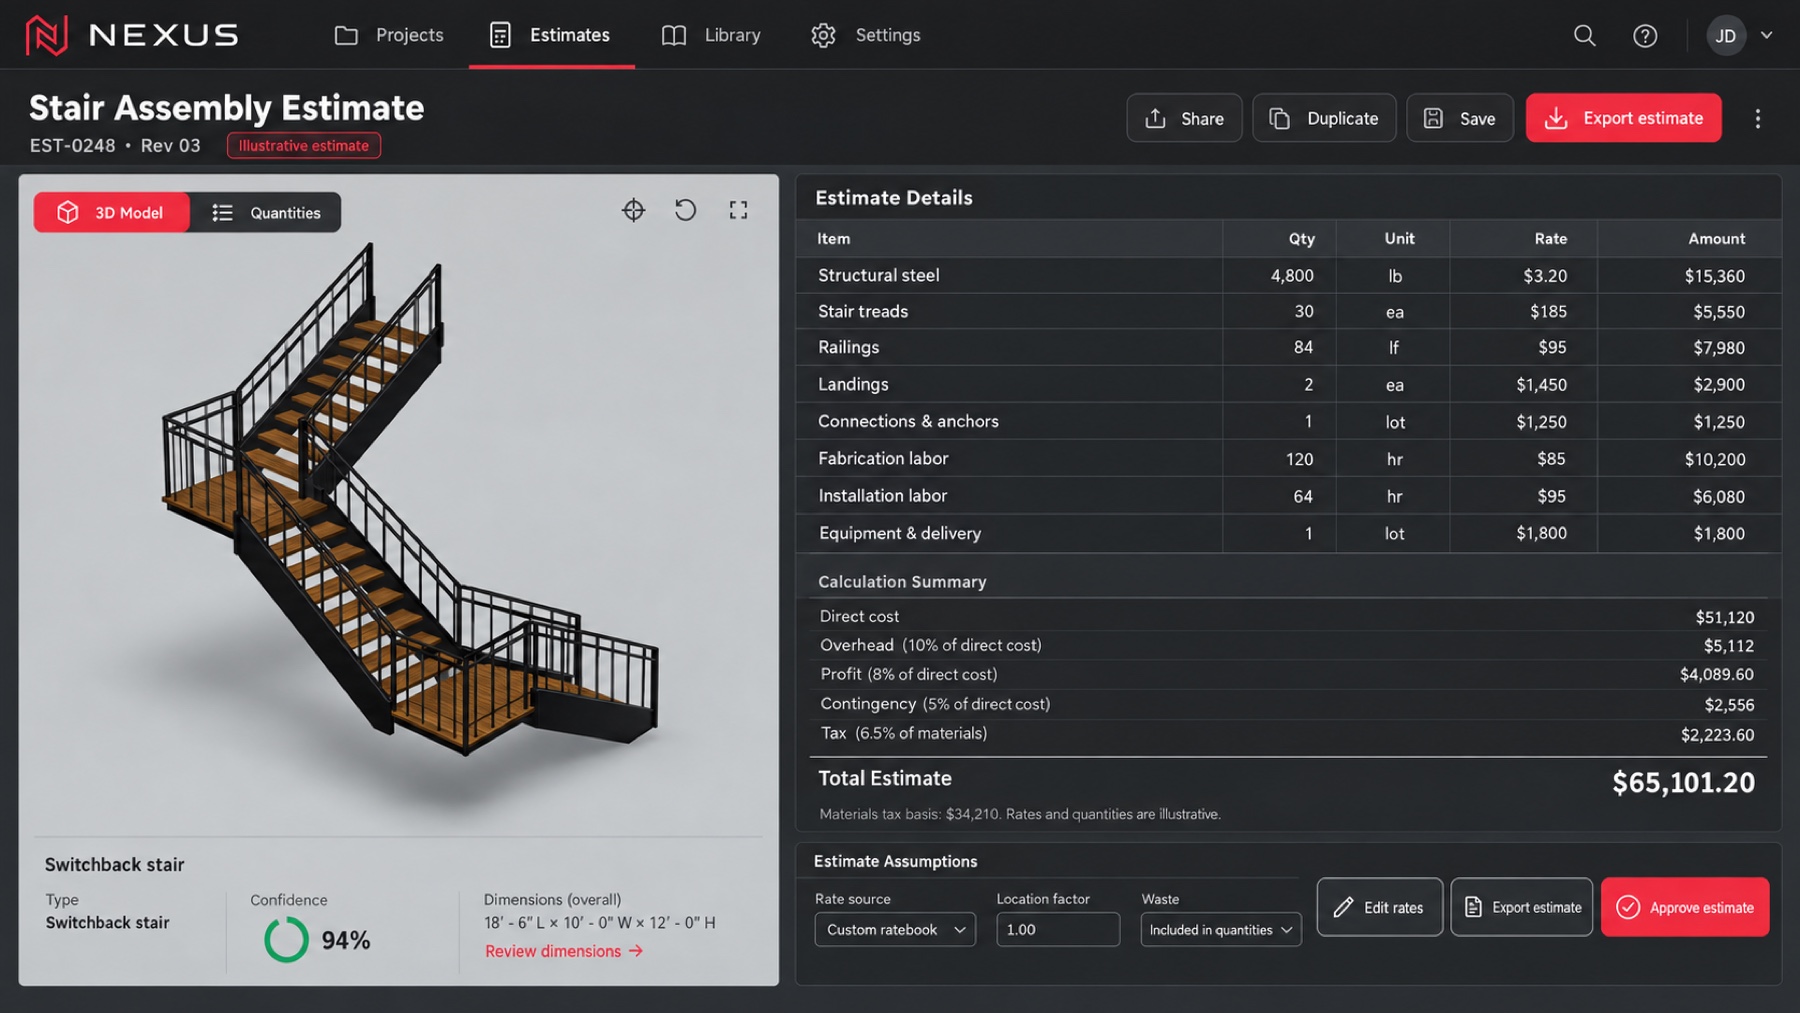Click the JD user avatar
Image resolution: width=1800 pixels, height=1013 pixels.
[1726, 36]
